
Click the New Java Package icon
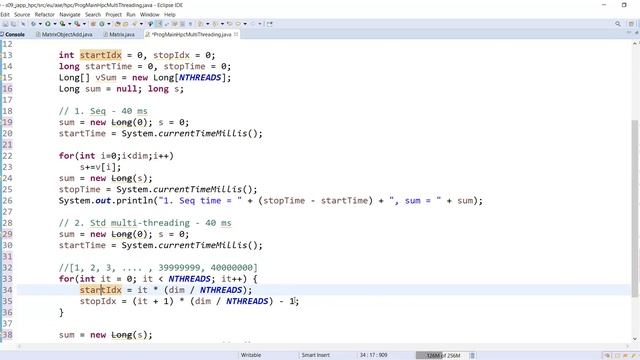(93, 24)
